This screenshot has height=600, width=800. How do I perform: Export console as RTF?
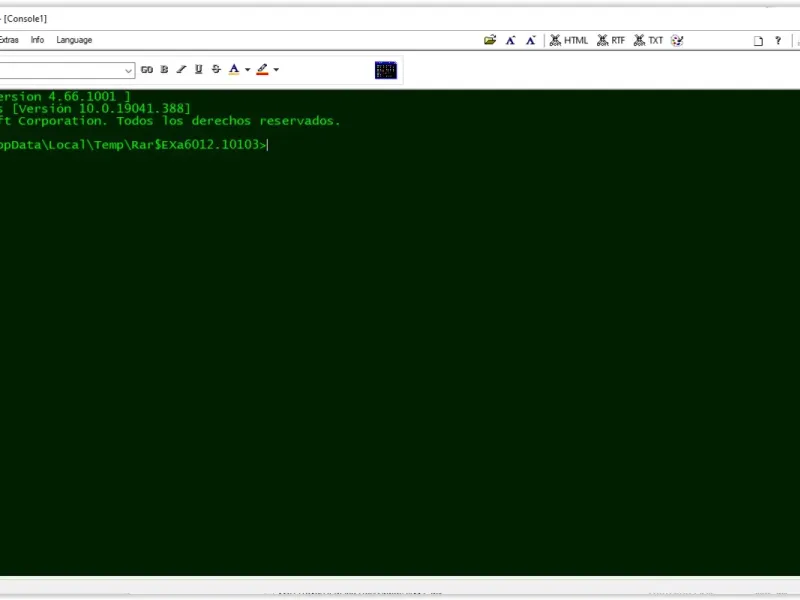point(611,40)
